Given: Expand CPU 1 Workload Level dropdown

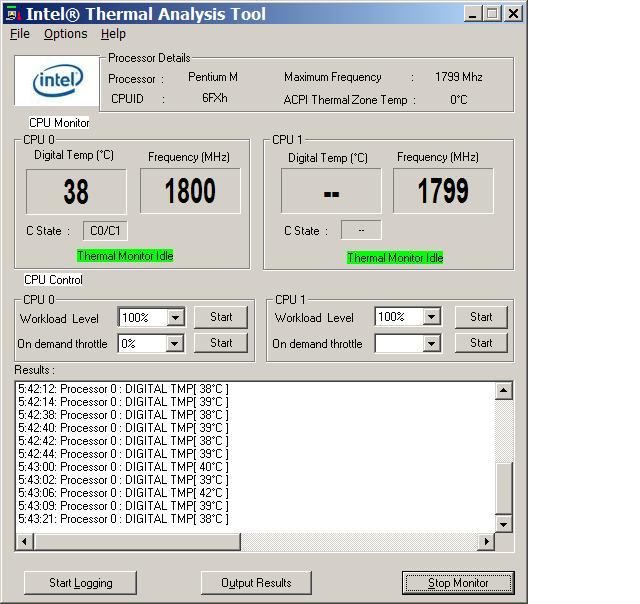Looking at the screenshot, I should [431, 317].
